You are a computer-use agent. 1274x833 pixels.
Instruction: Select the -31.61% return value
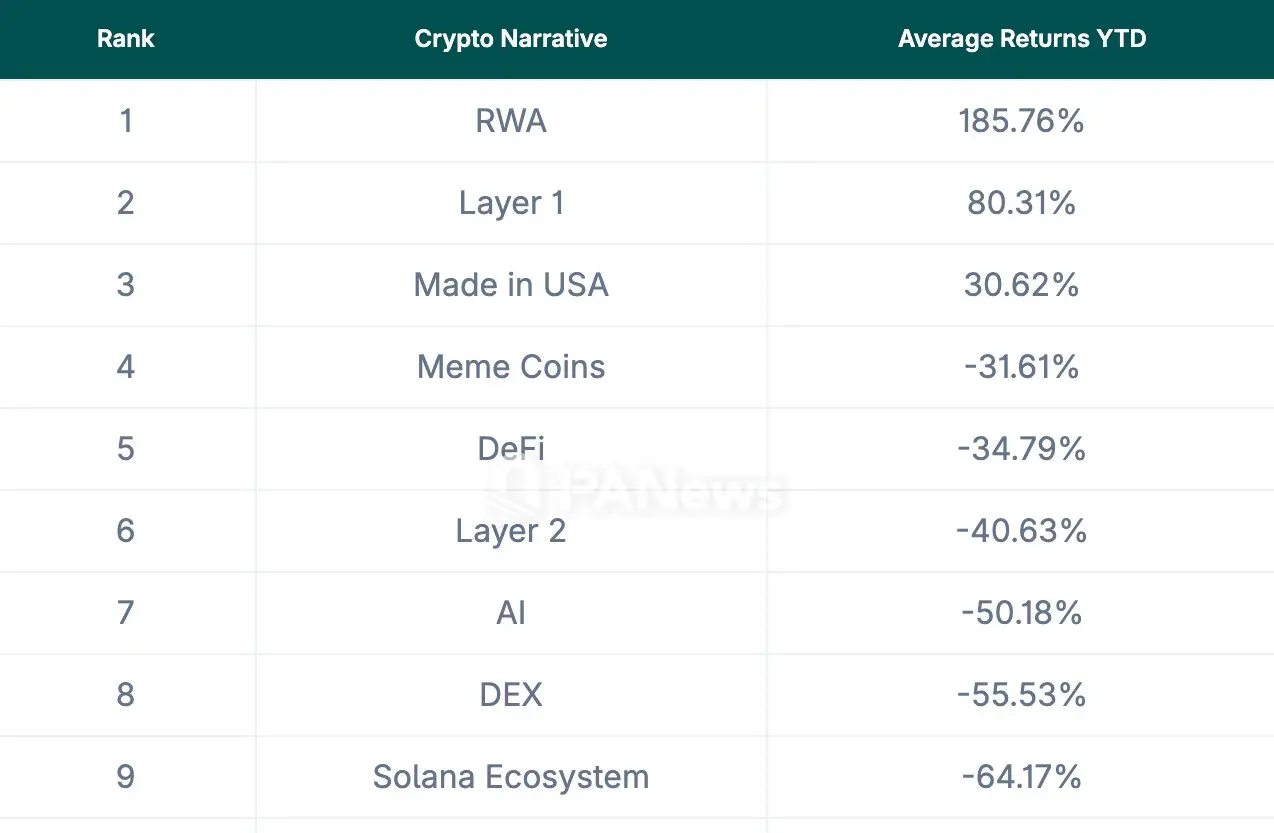[x=1021, y=367]
